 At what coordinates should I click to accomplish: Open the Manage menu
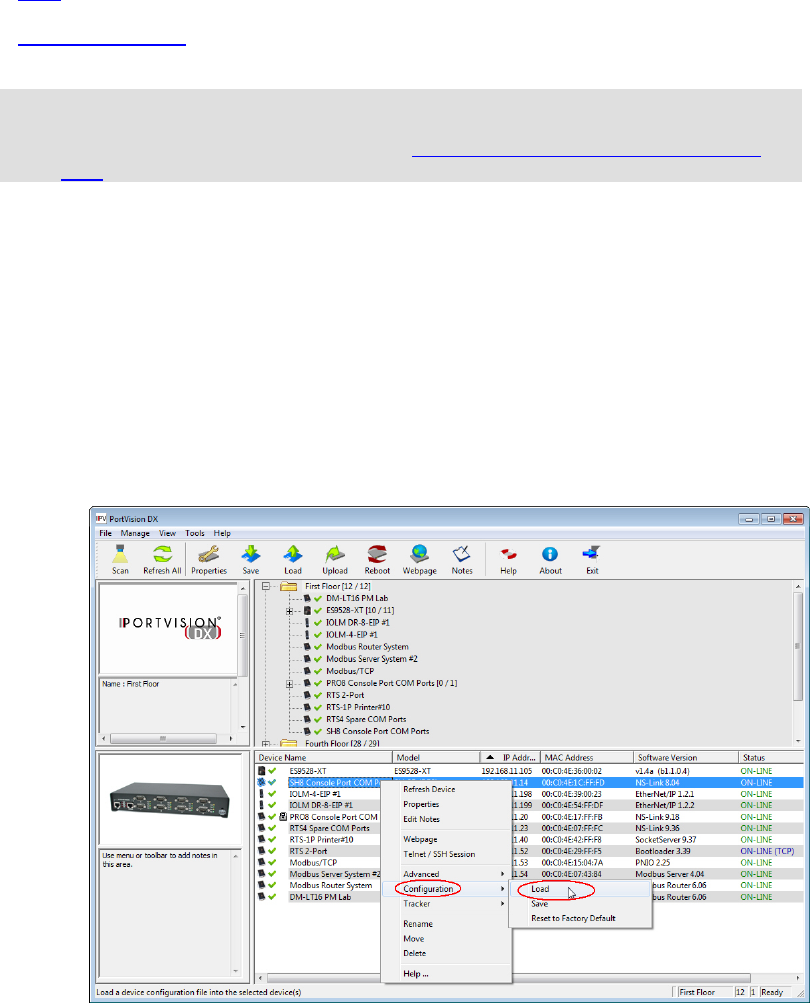135,533
